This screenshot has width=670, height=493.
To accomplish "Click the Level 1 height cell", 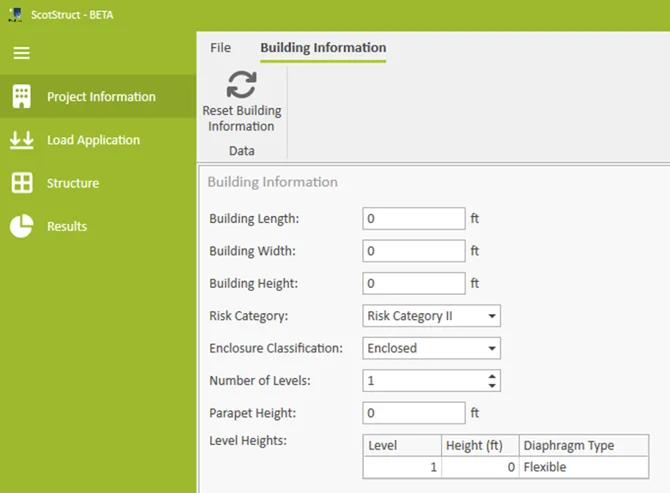I will click(x=480, y=467).
